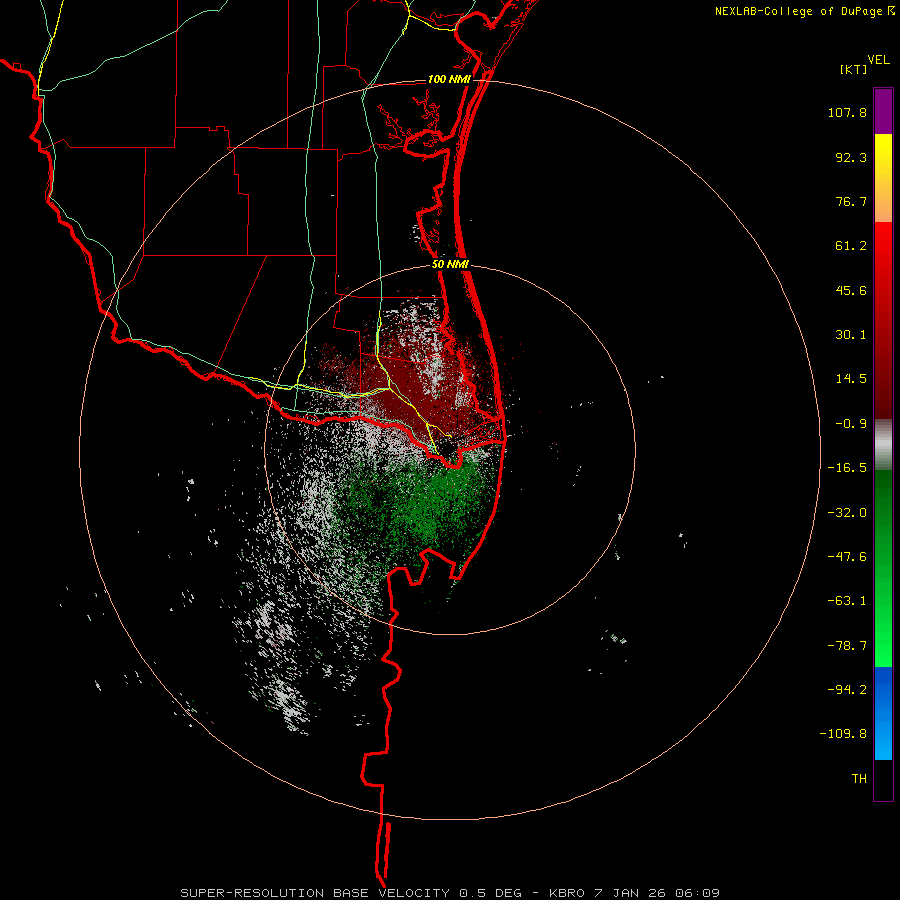Click the 107.8 legend value
The image size is (900, 900).
847,112
